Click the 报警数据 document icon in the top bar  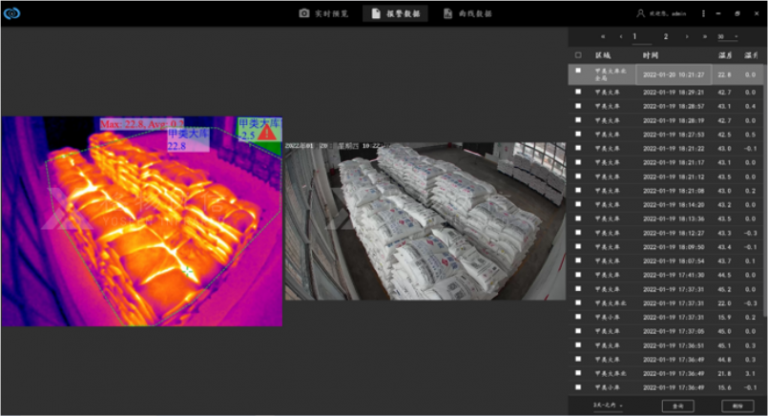[376, 14]
